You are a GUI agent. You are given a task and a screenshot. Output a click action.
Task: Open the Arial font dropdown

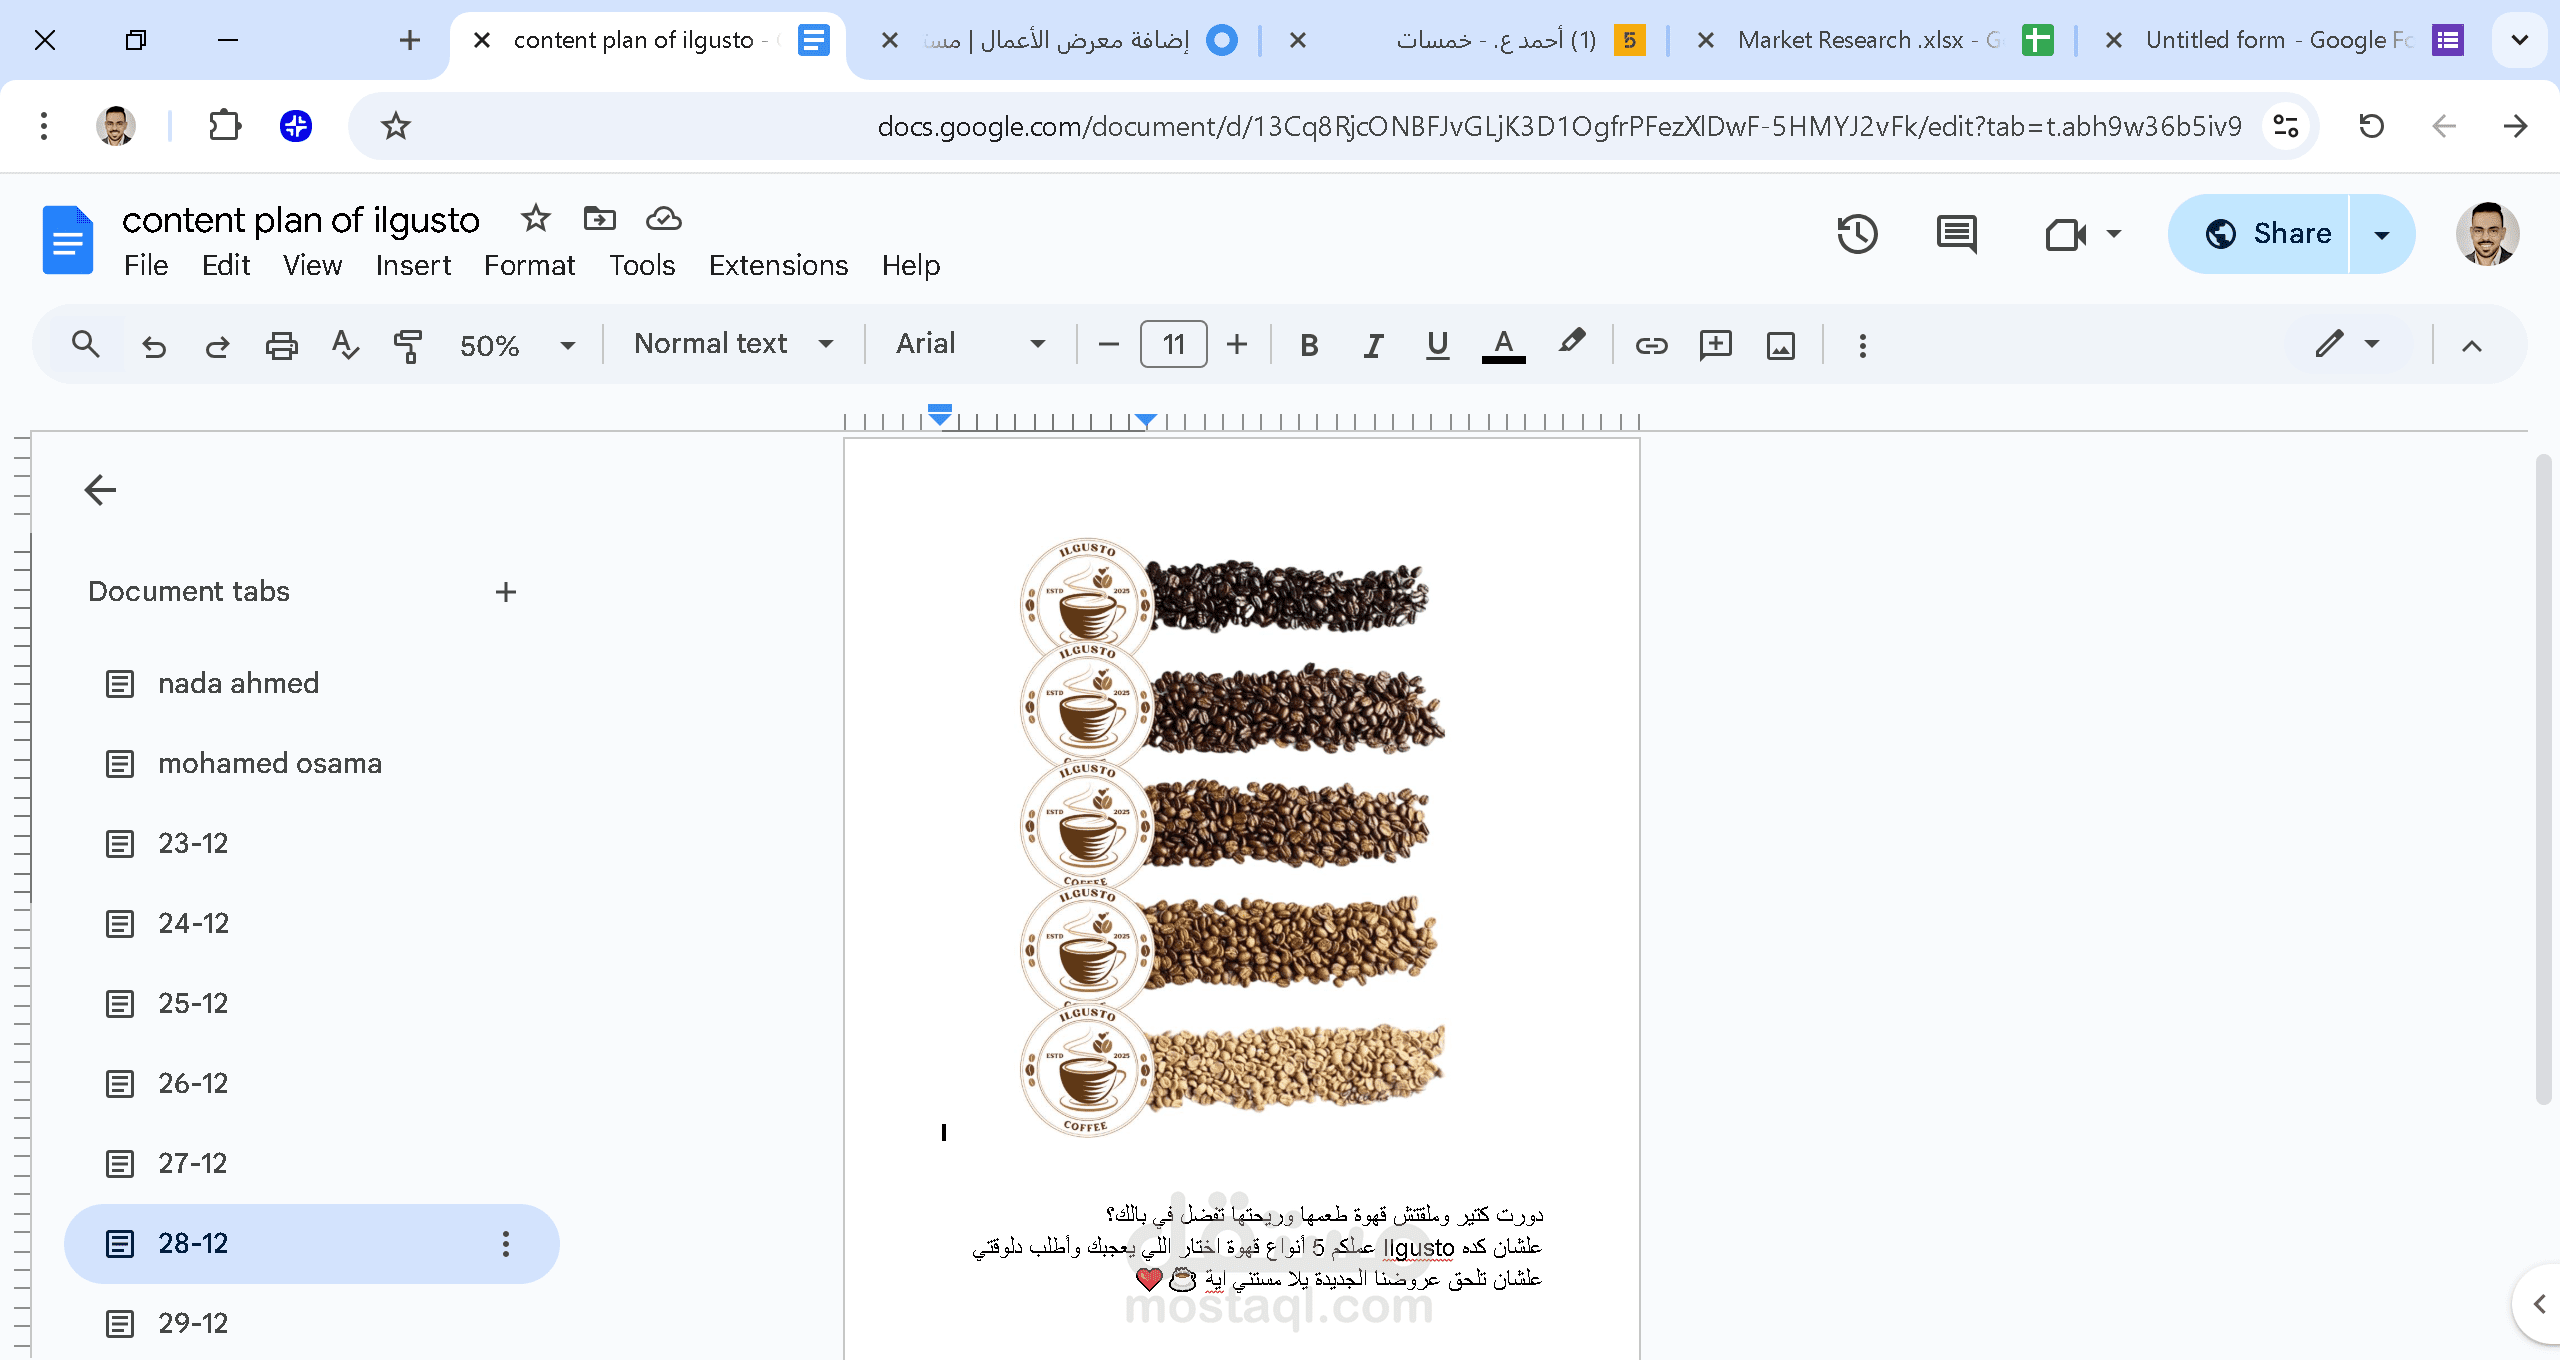970,344
